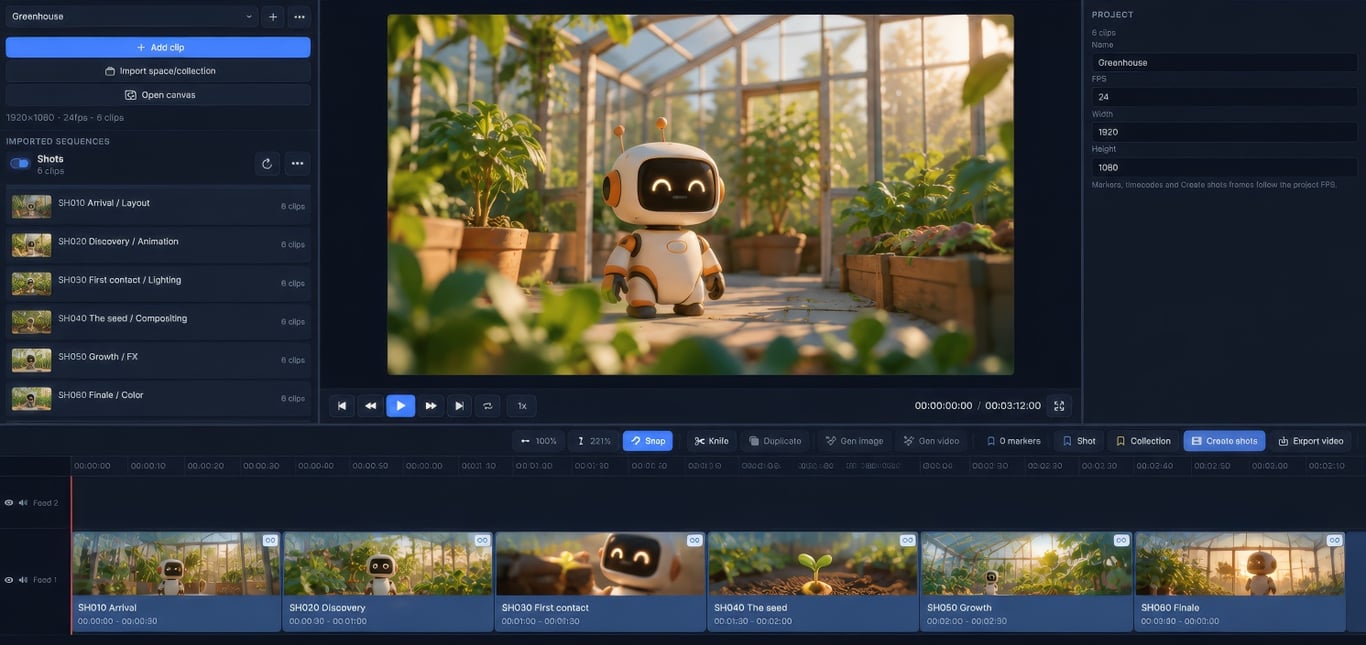The image size is (1366, 645).
Task: Click the Export video button
Action: pyautogui.click(x=1311, y=441)
